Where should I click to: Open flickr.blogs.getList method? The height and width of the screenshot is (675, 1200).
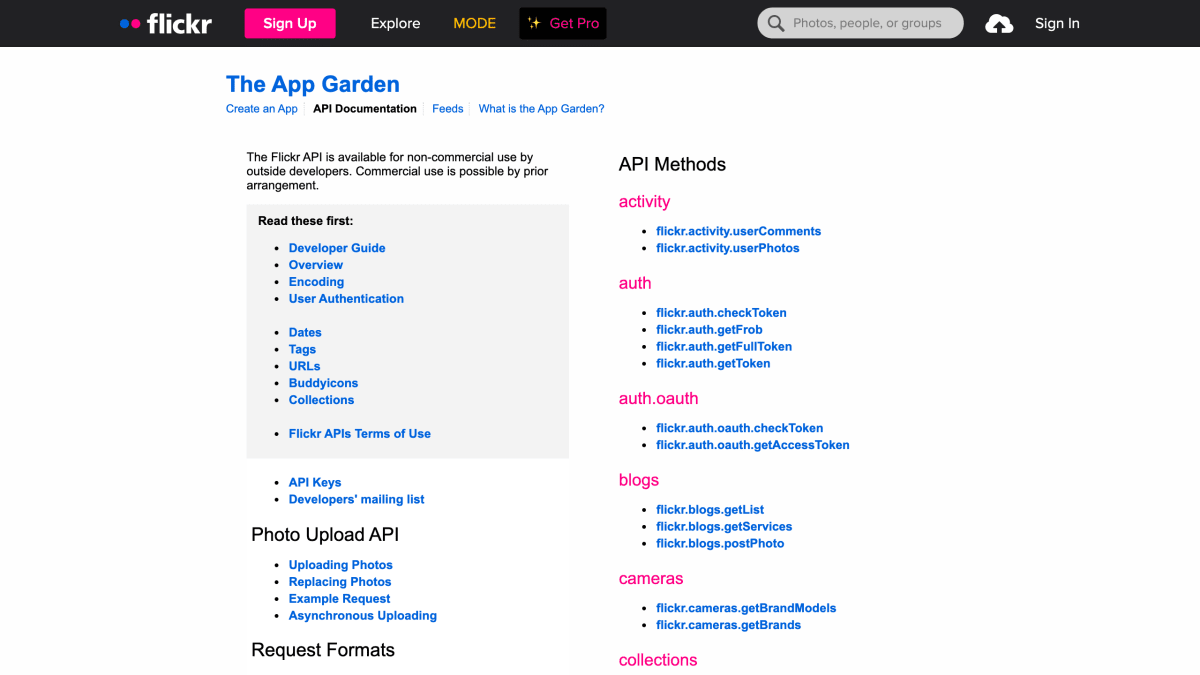tap(710, 510)
